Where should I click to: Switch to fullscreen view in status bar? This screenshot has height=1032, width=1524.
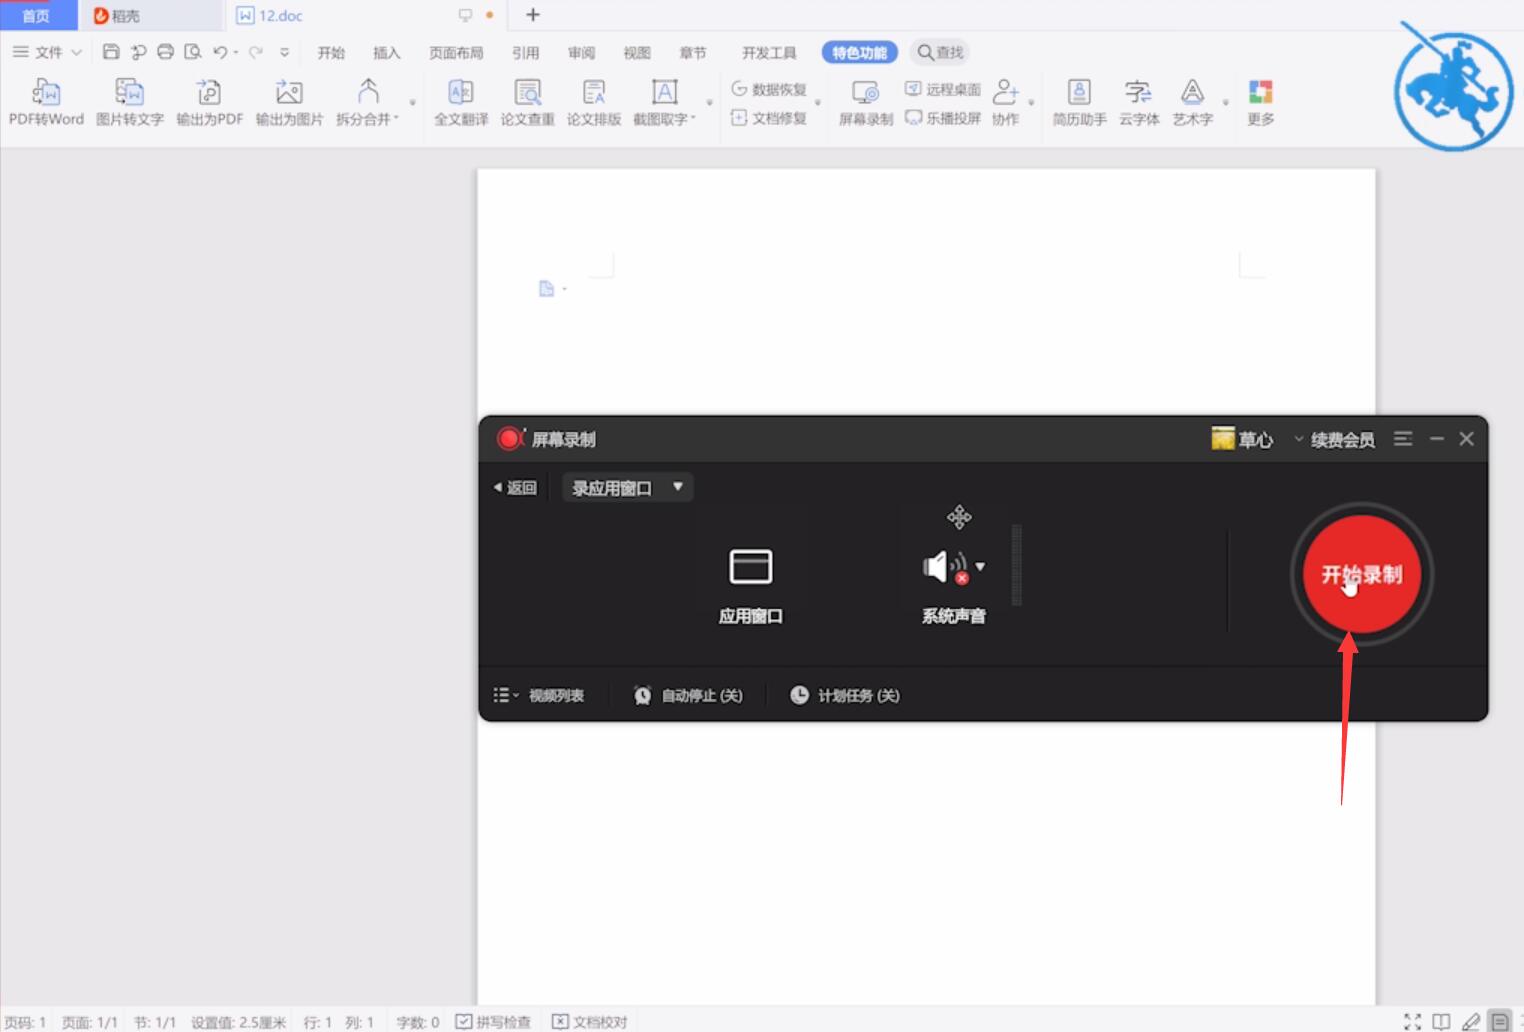point(1412,1021)
